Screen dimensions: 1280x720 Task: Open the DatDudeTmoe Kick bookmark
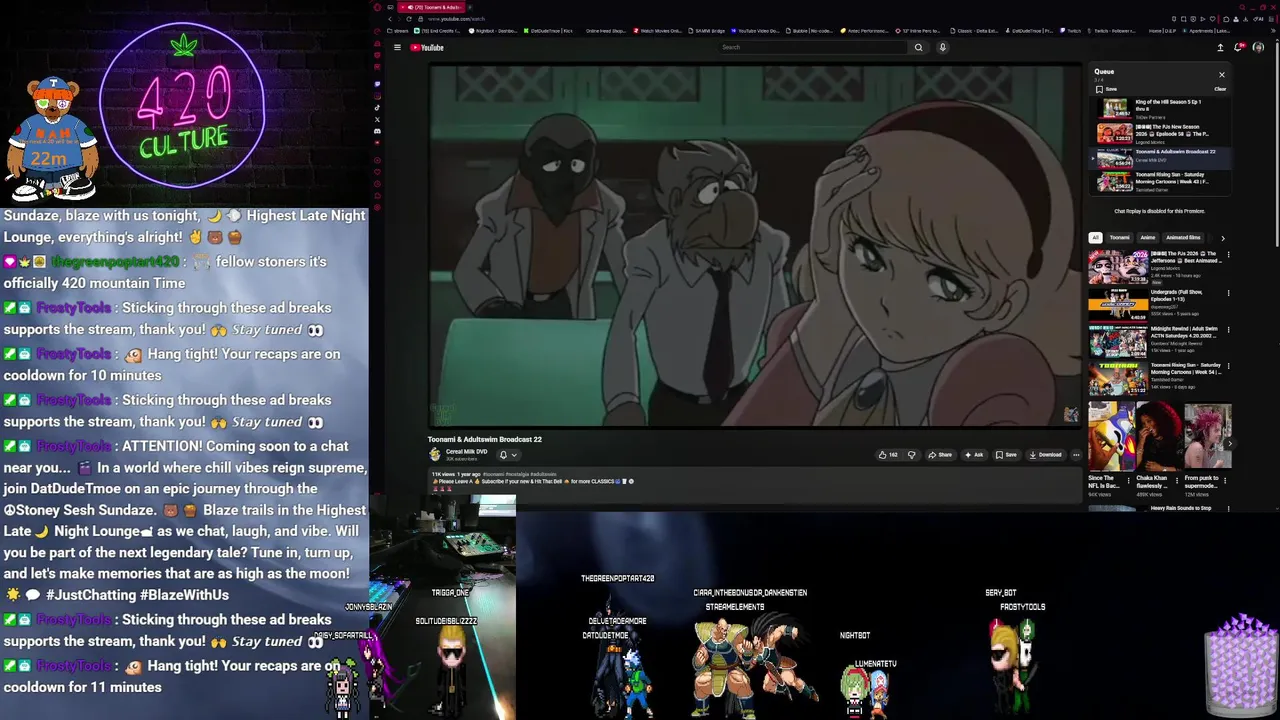tap(546, 31)
